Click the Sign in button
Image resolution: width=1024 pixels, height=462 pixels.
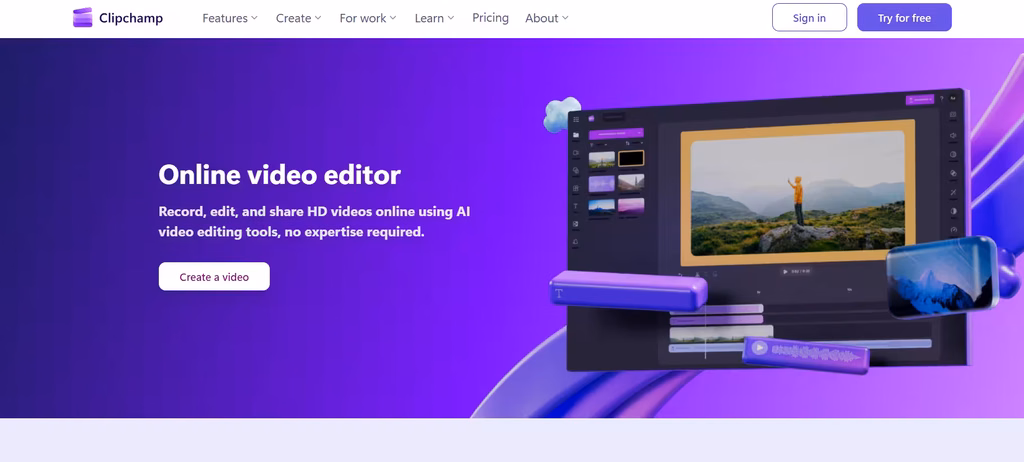[x=809, y=18]
